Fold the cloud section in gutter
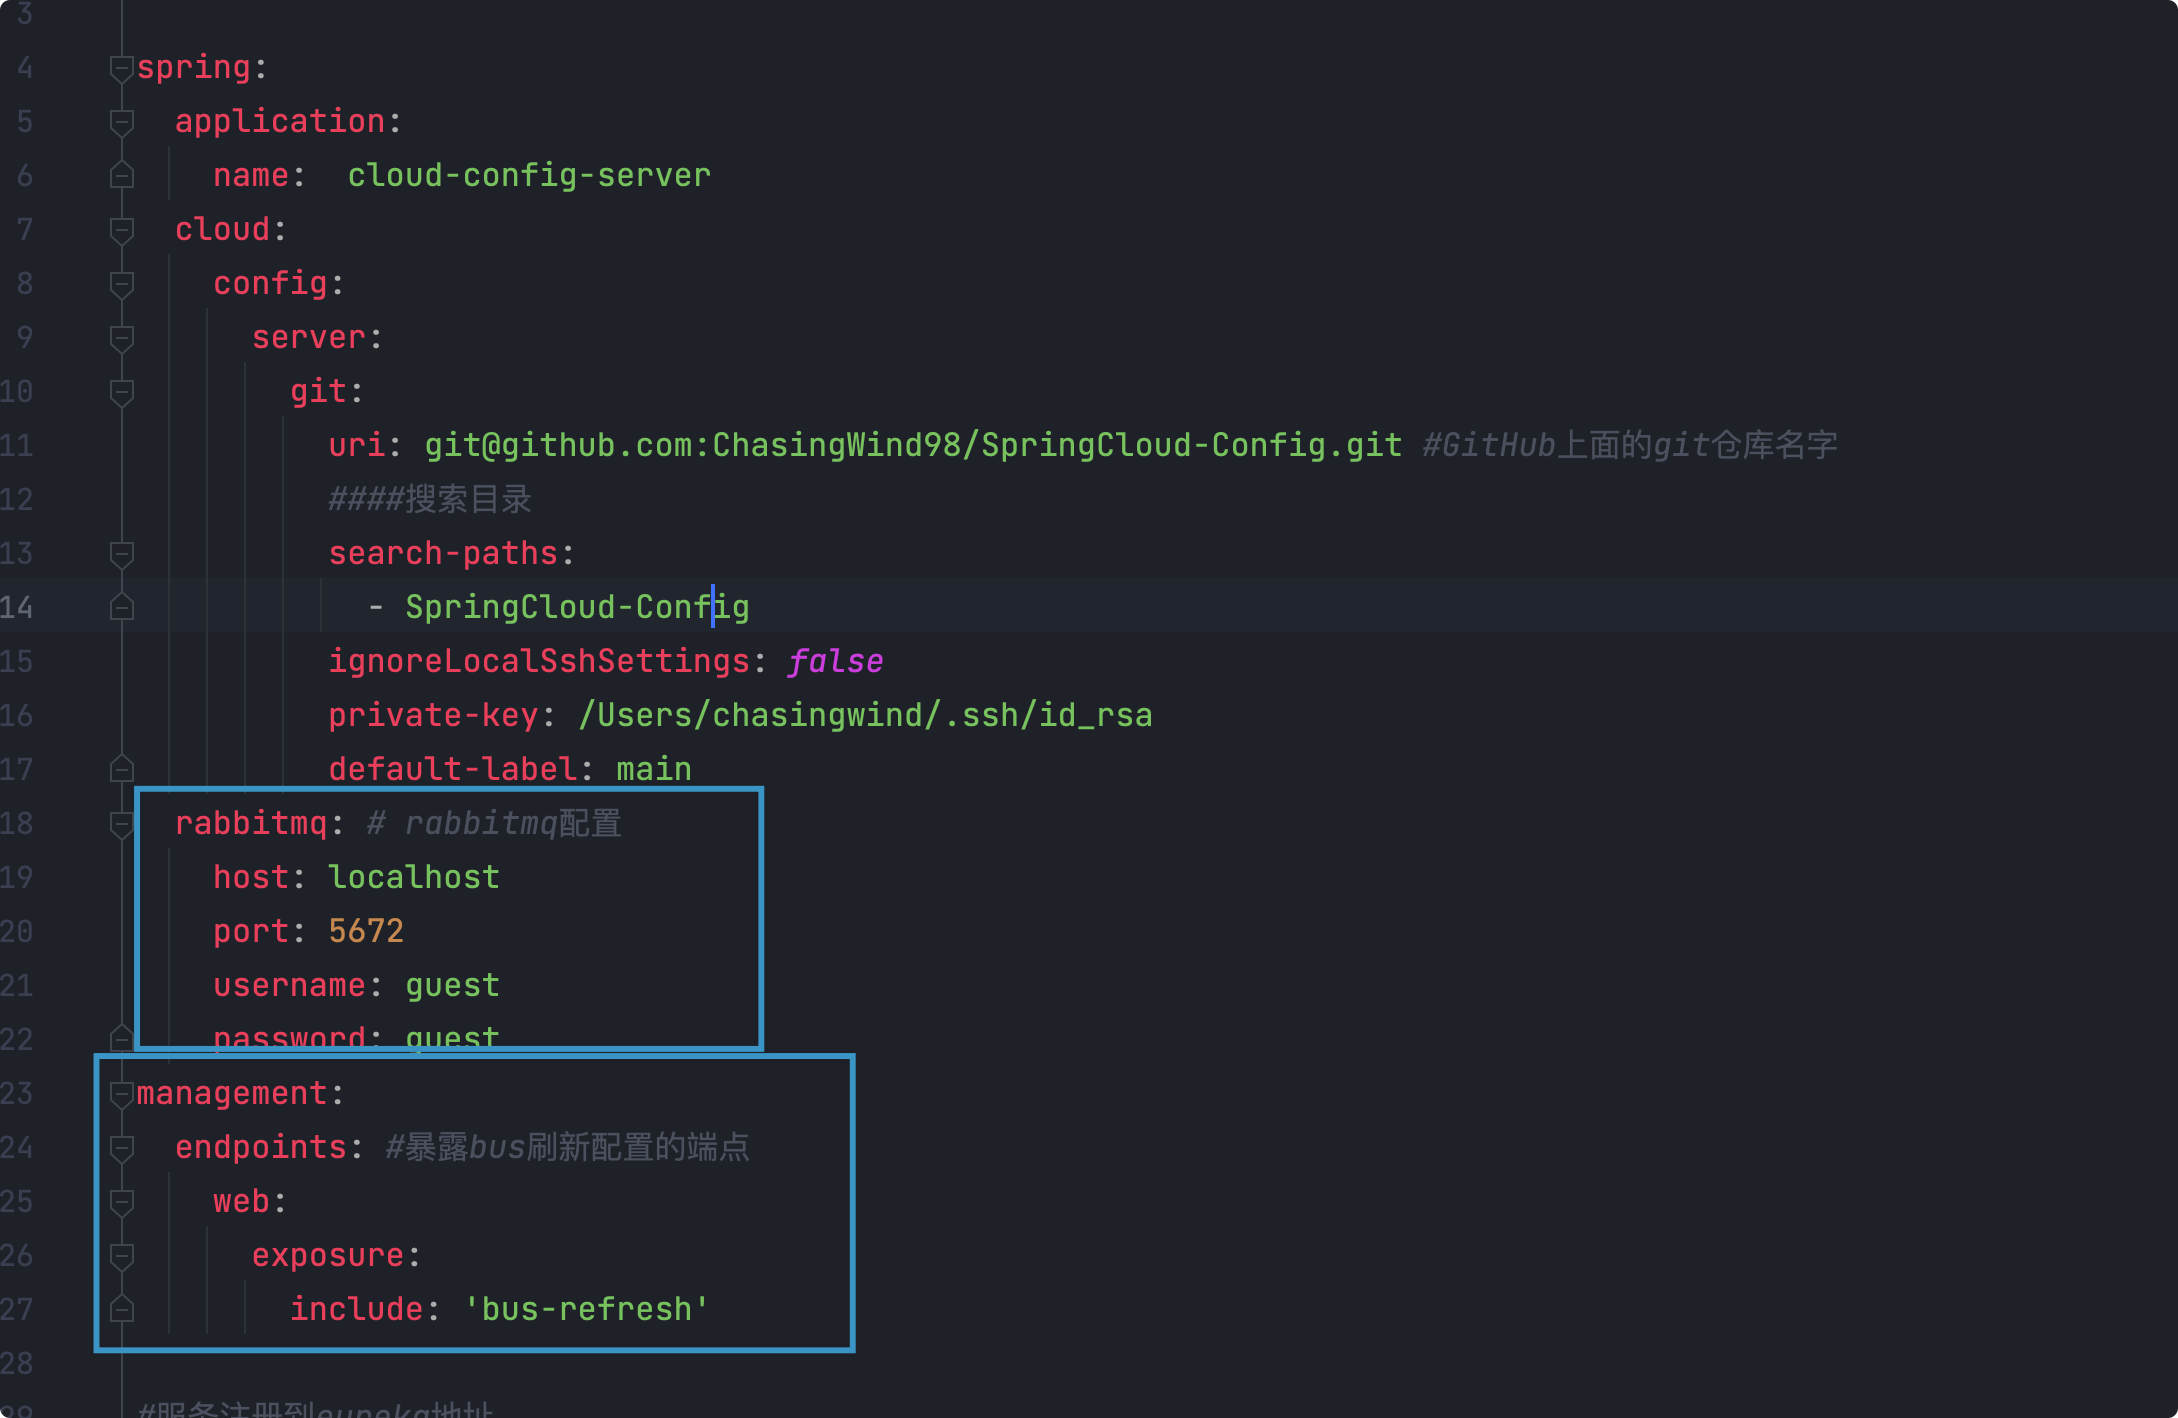This screenshot has width=2178, height=1418. pos(122,230)
